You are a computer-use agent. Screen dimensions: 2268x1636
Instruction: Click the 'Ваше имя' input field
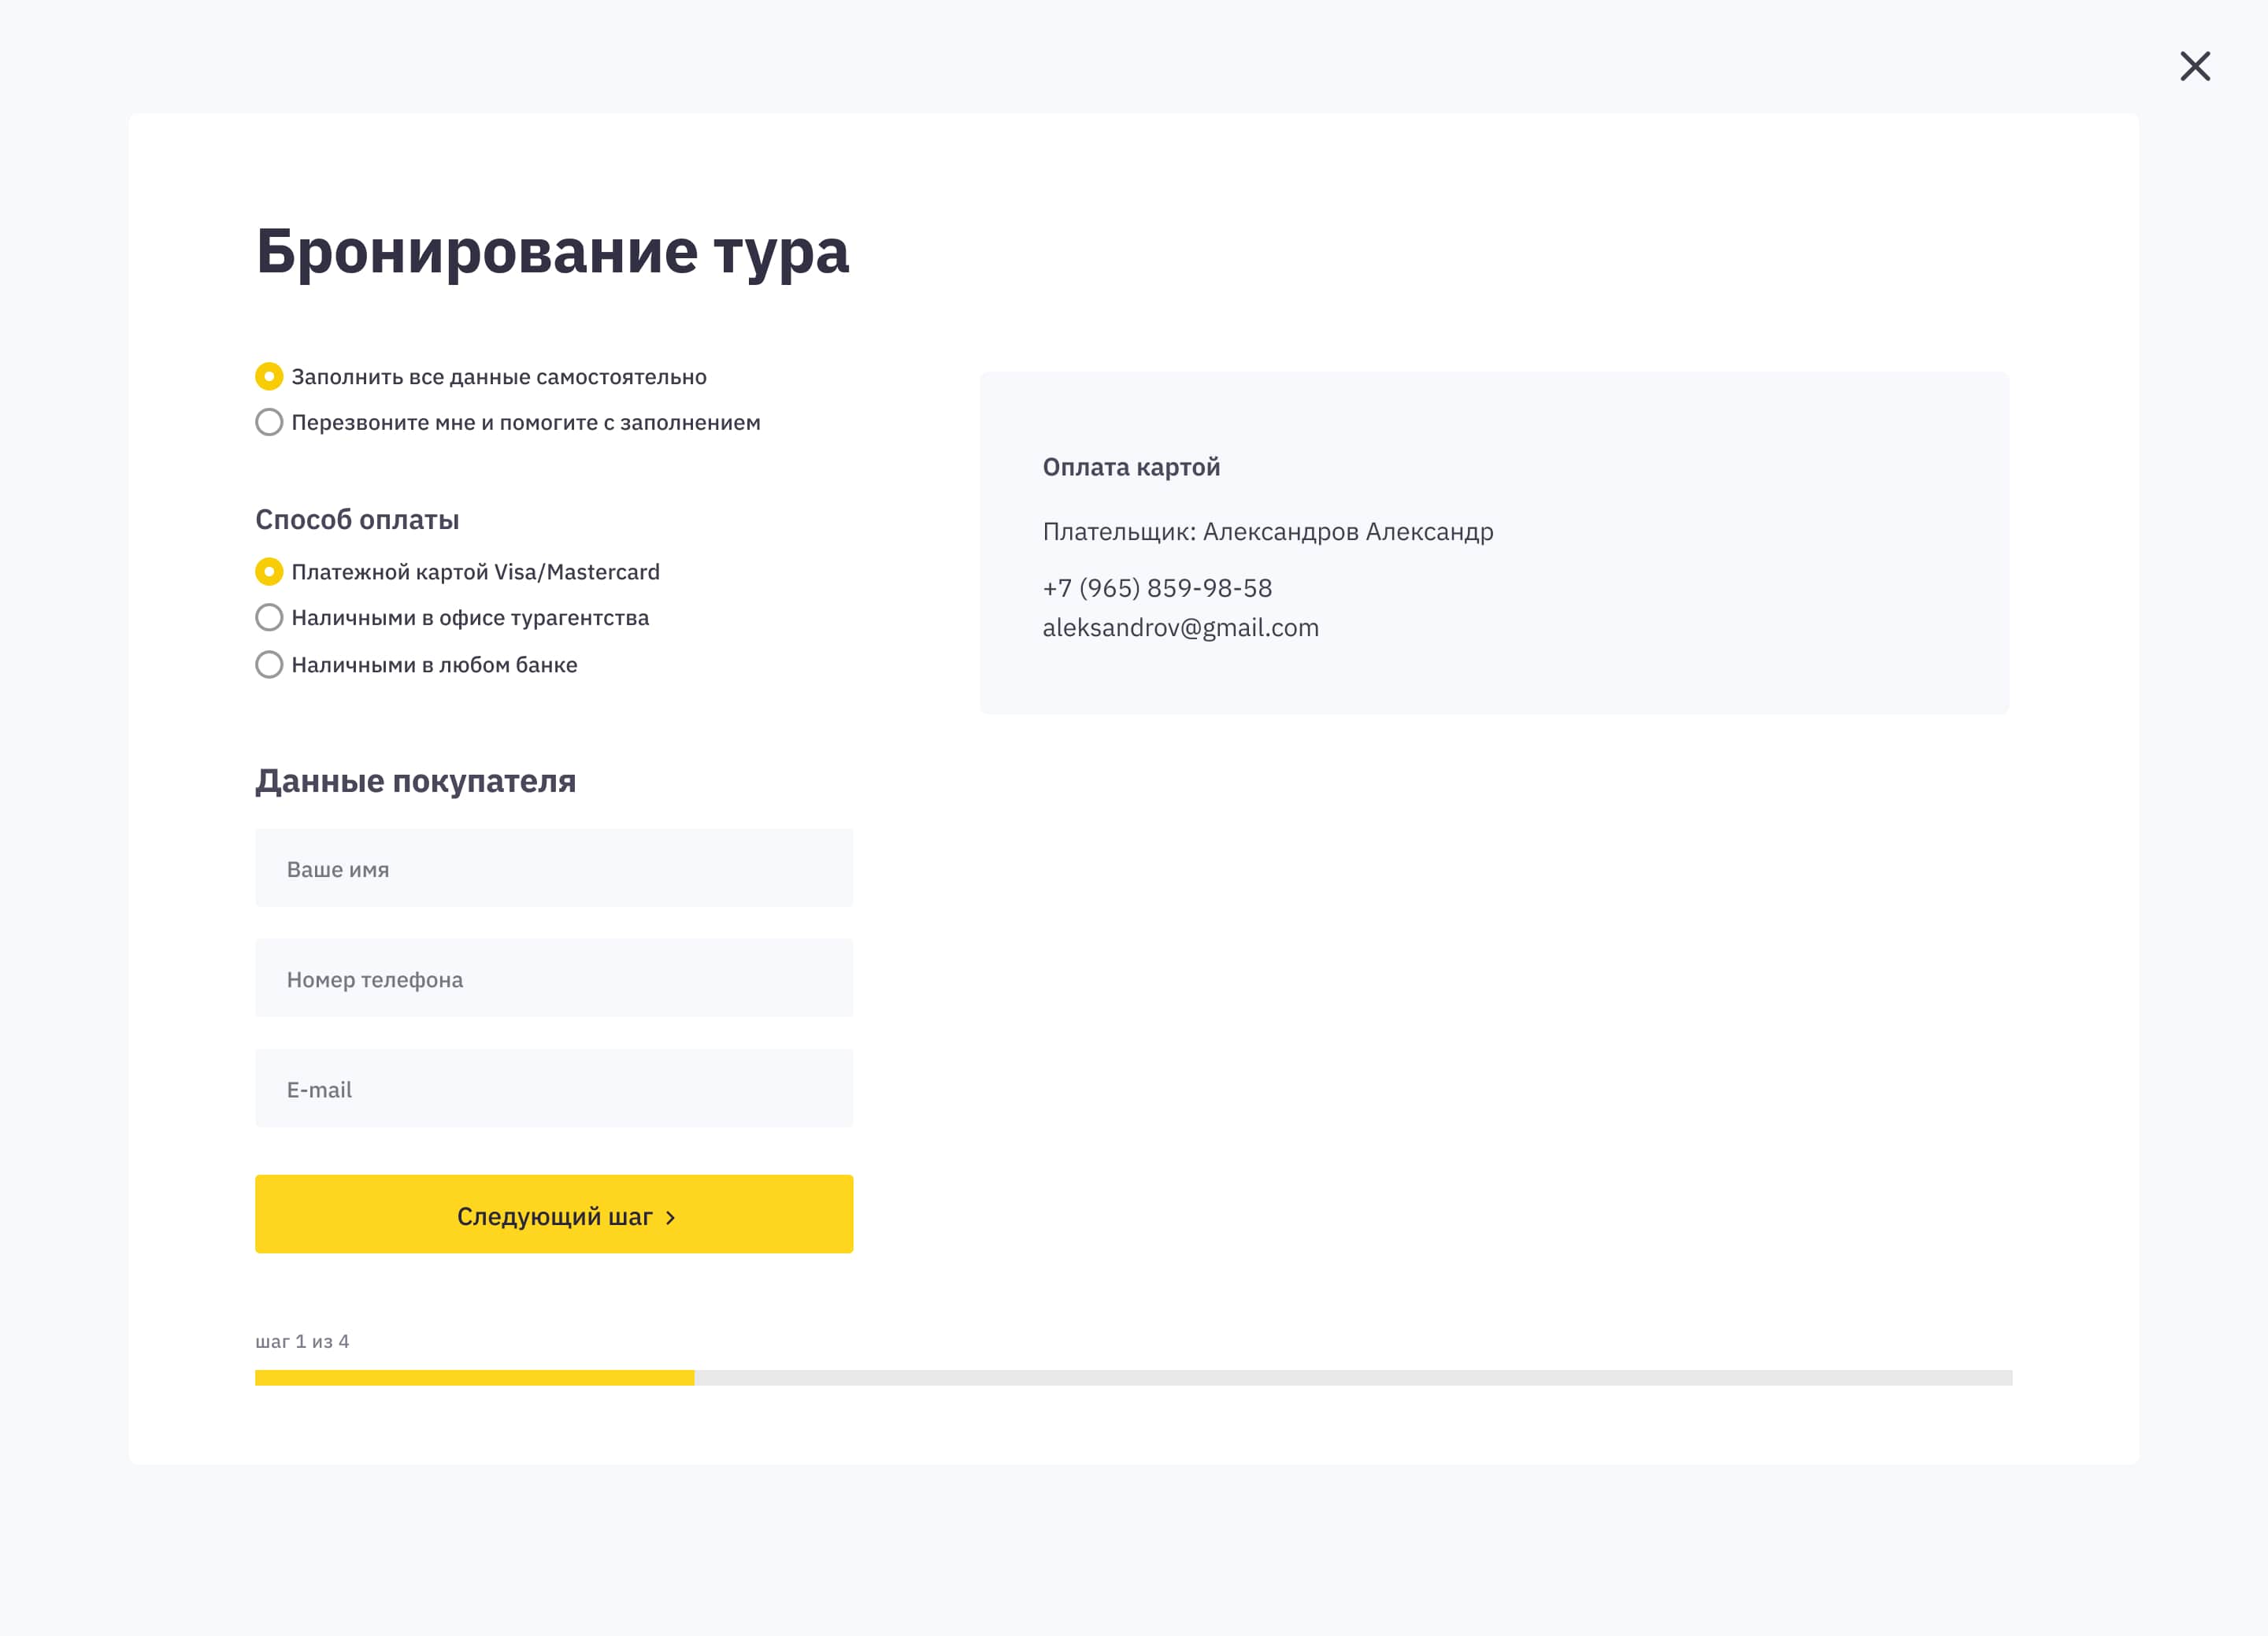tap(553, 868)
